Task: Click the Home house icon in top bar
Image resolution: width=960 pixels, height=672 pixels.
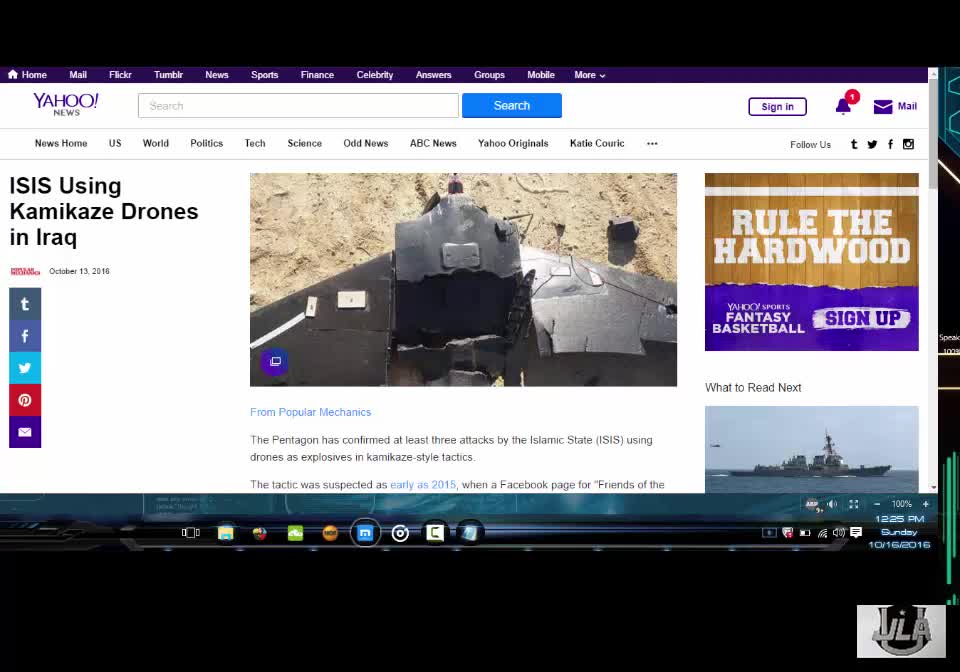Action: click(13, 75)
